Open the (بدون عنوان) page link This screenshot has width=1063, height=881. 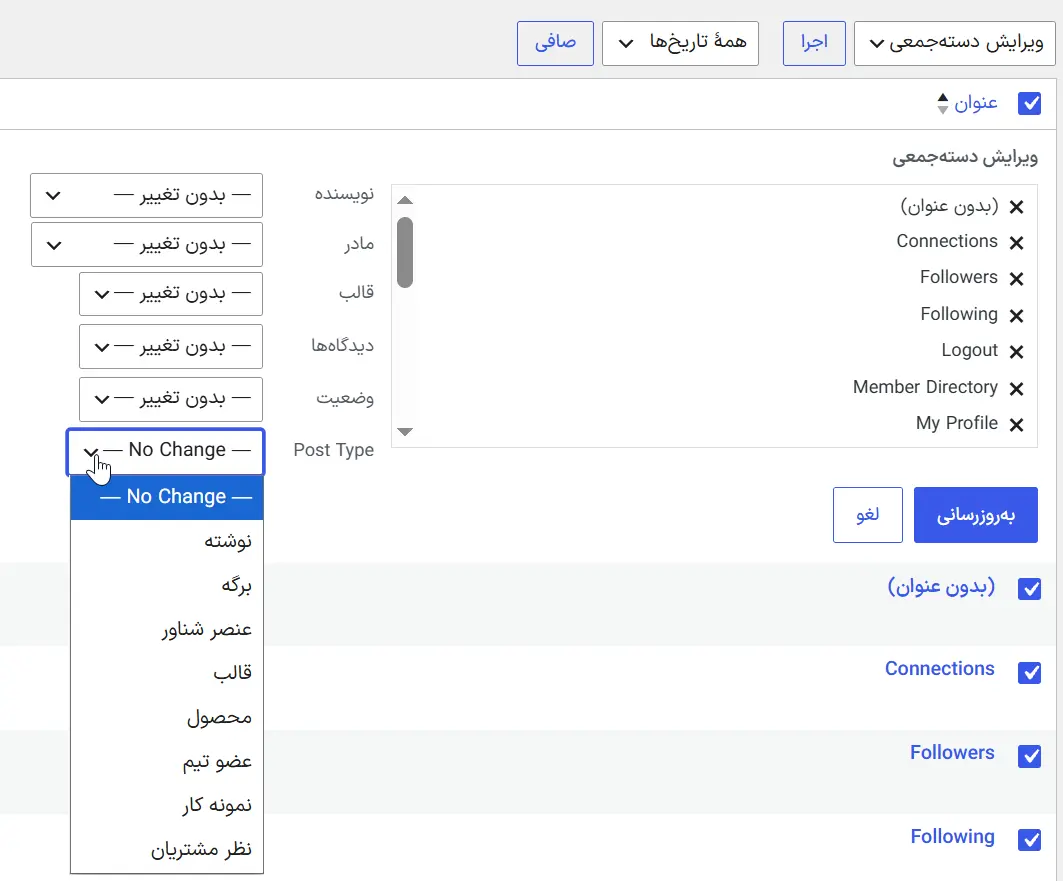pos(941,587)
